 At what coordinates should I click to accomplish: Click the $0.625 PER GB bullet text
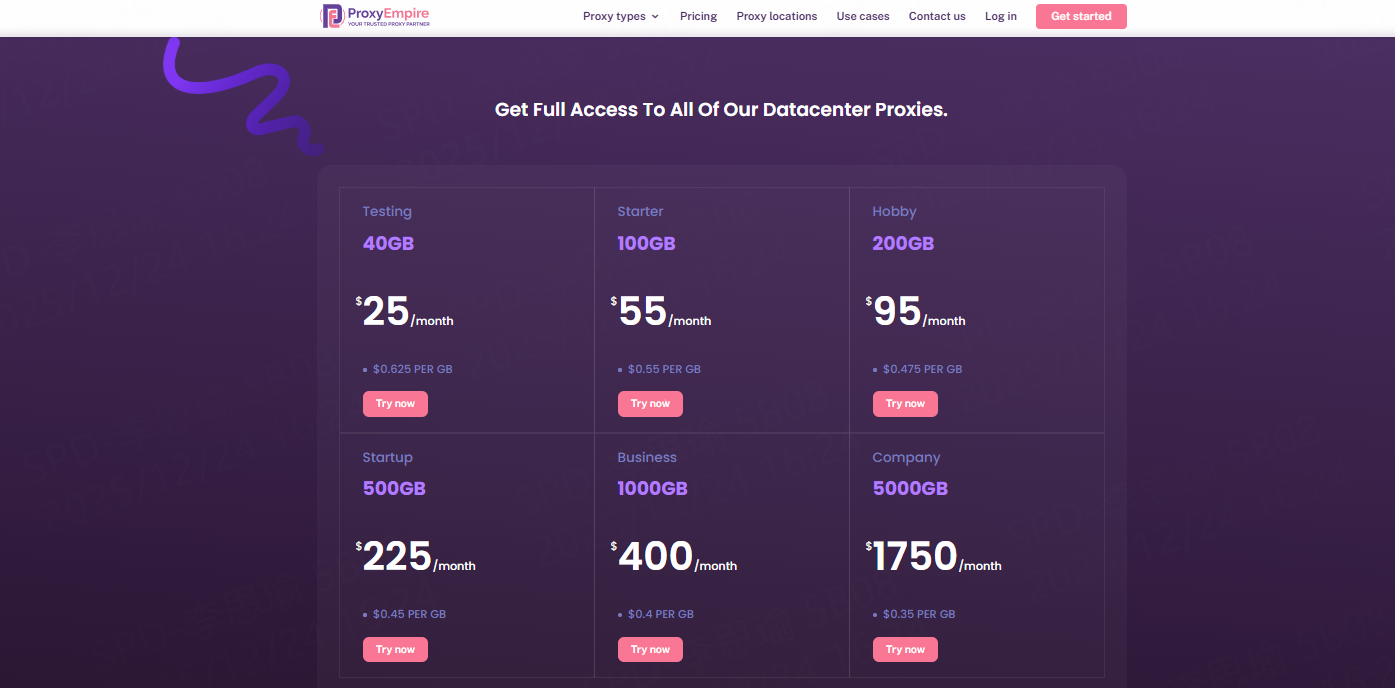click(412, 369)
